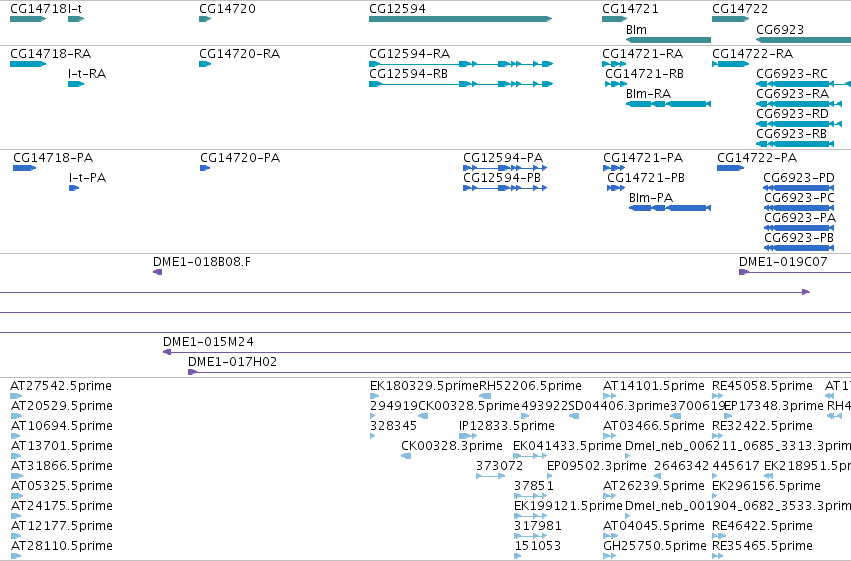
Task: Click EST RE45058.5prime label
Action: (x=763, y=386)
